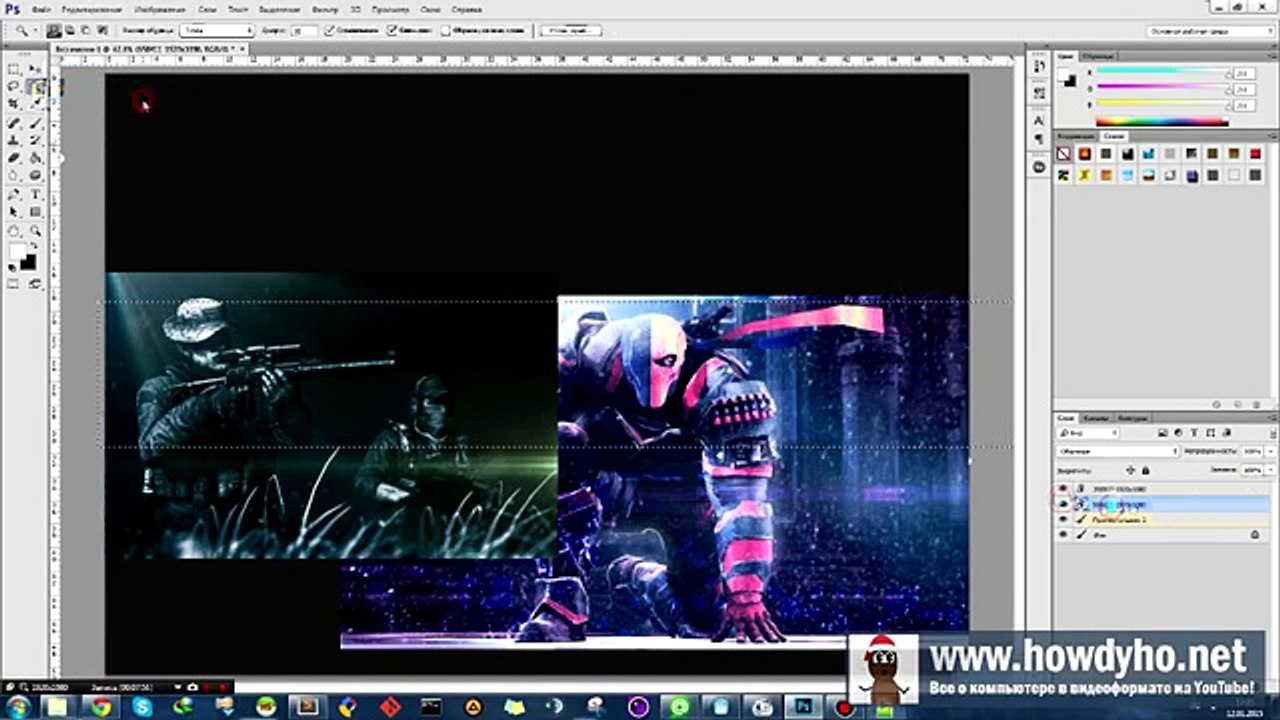Open the Редактирование menu
The width and height of the screenshot is (1280, 720).
pos(92,9)
